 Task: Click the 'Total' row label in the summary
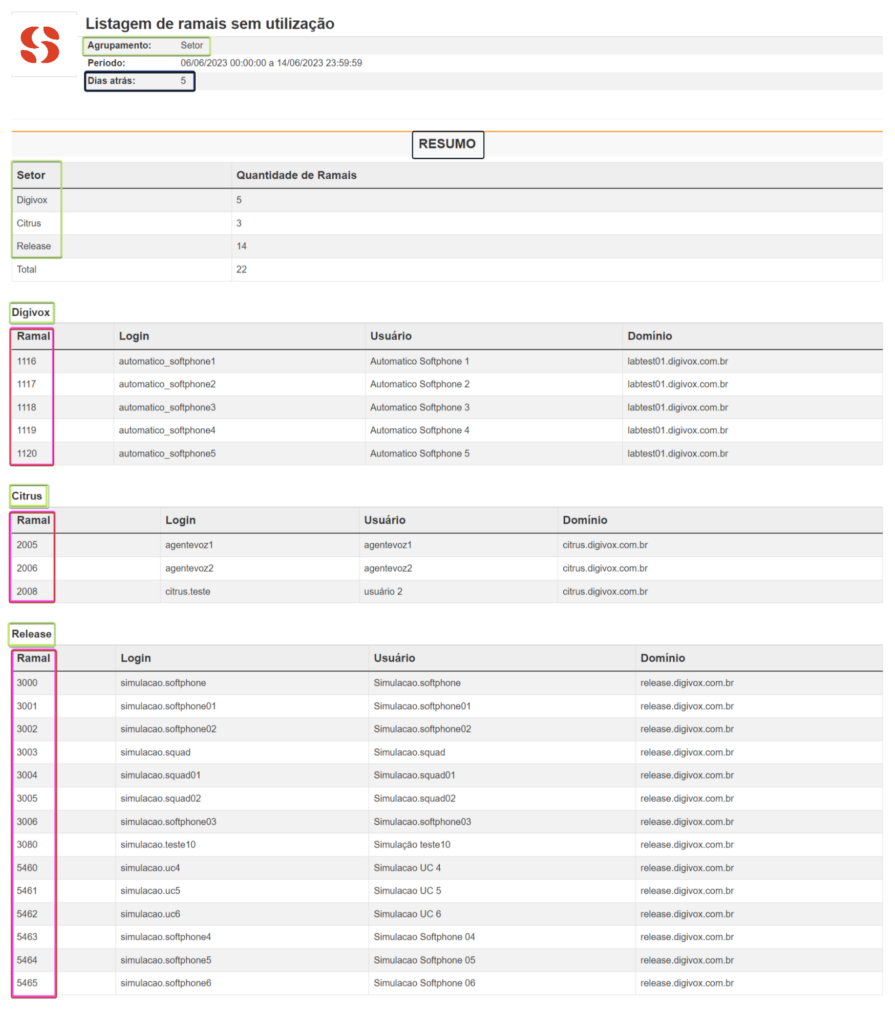(27, 269)
